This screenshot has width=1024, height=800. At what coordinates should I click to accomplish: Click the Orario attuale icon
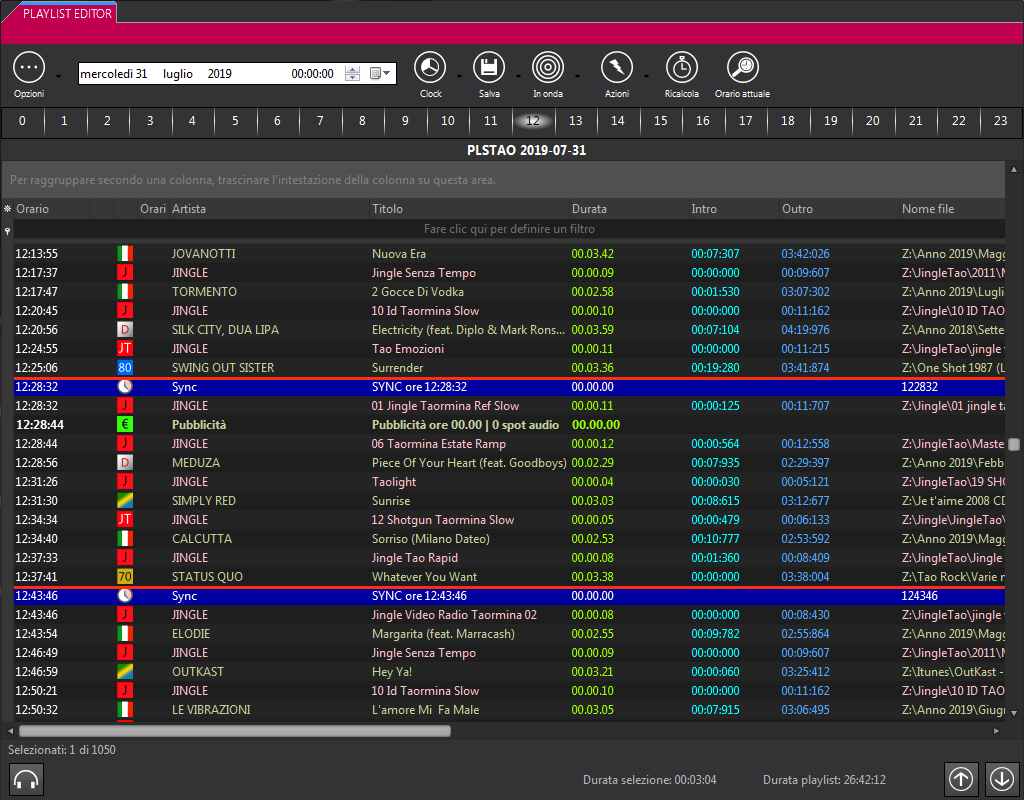pos(742,68)
